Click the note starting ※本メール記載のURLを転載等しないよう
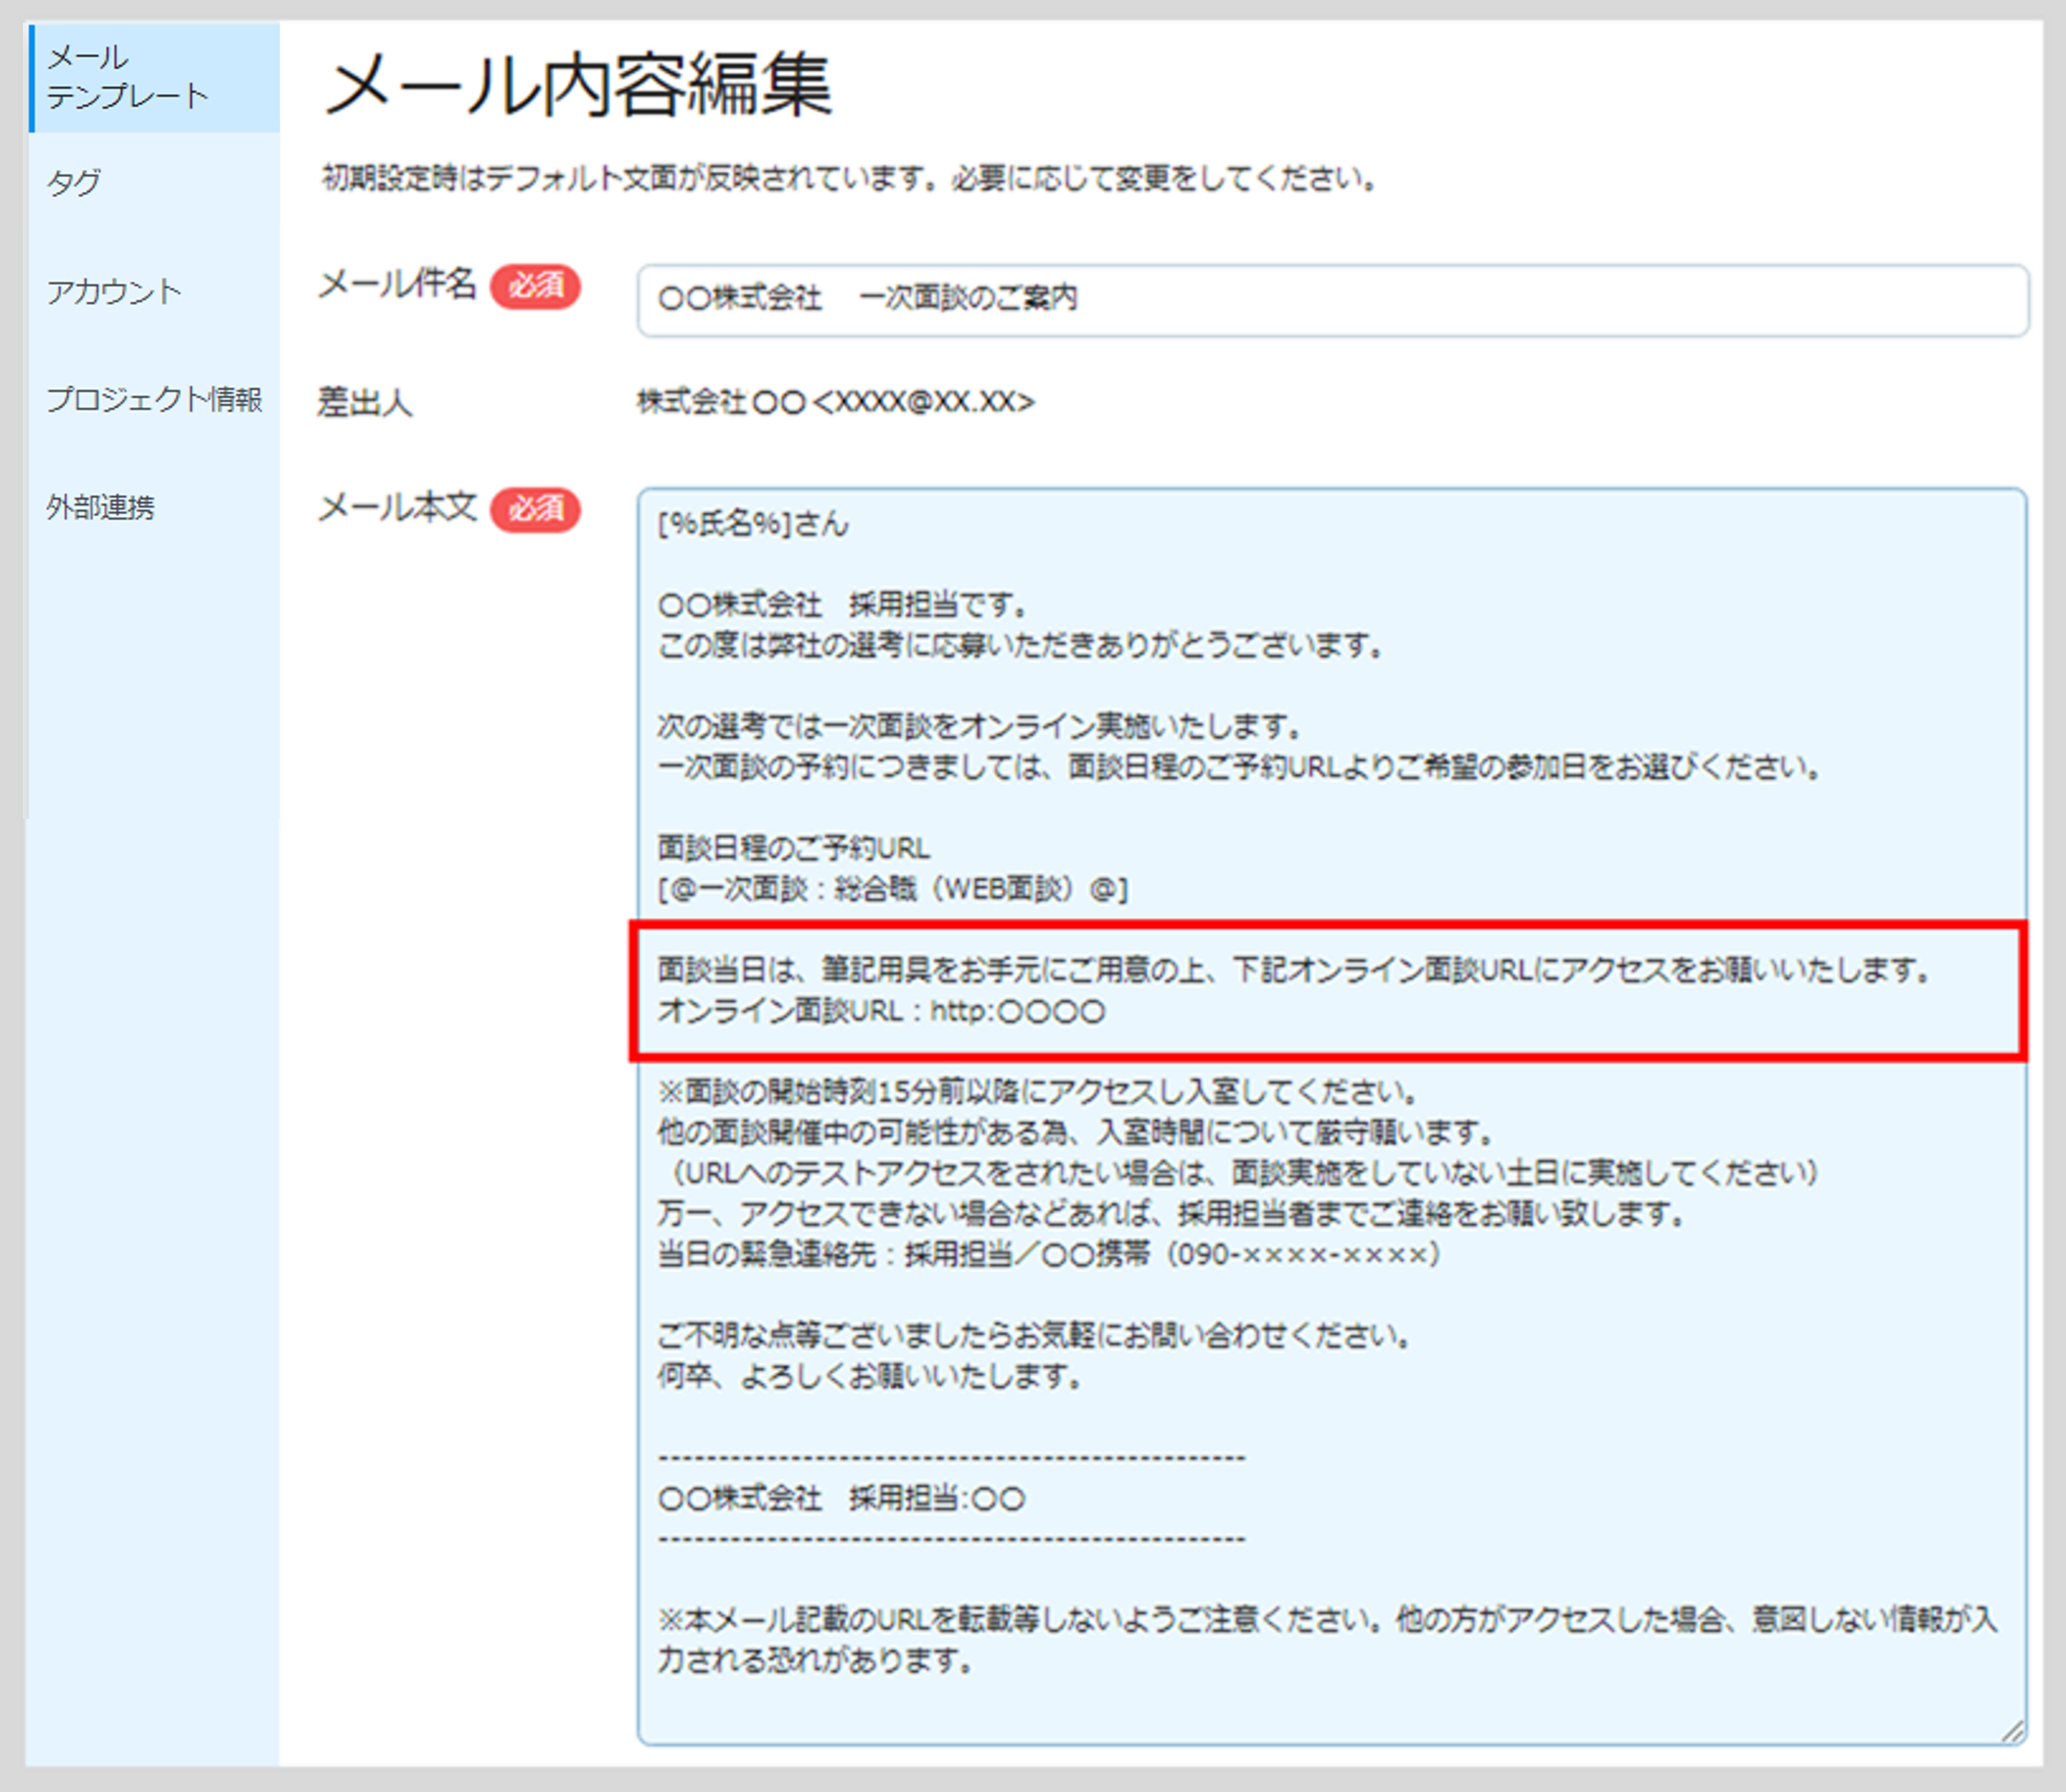 click(1327, 1640)
